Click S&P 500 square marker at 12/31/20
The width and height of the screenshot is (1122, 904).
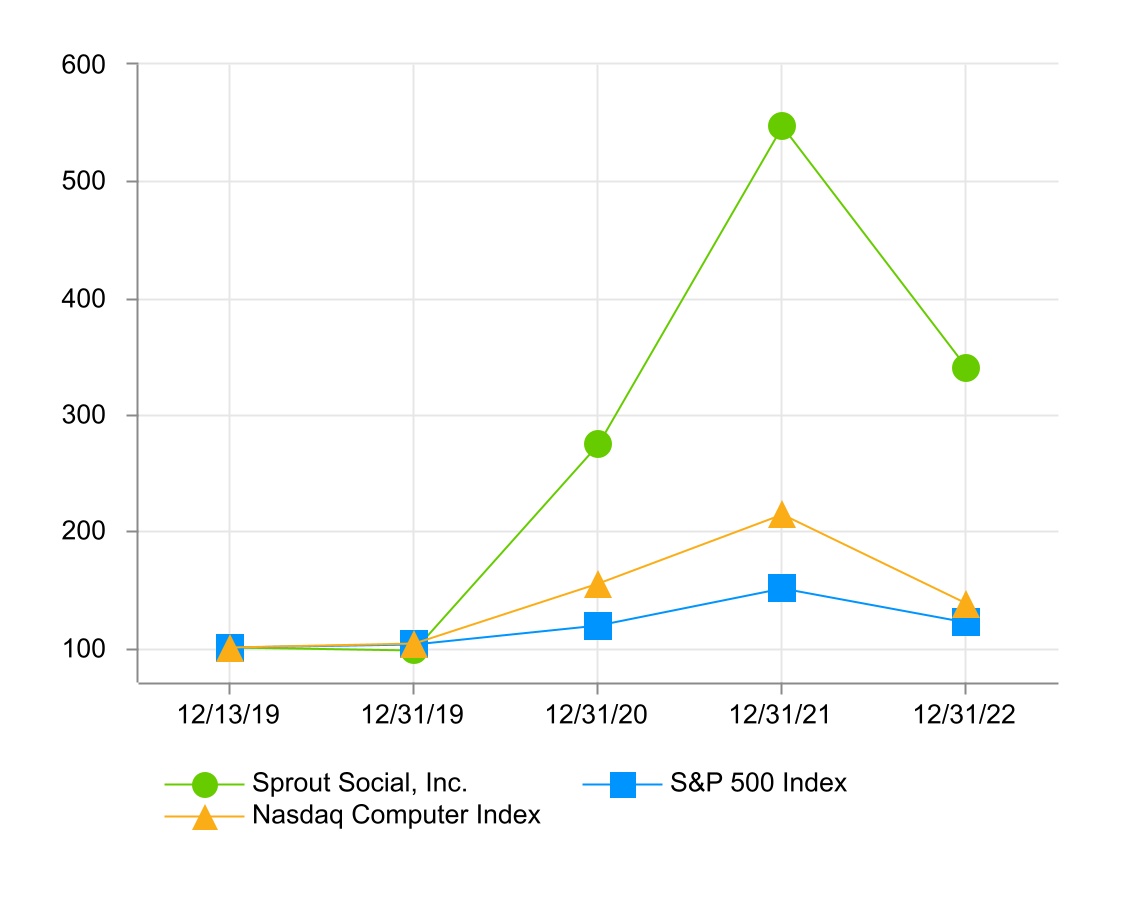[x=598, y=626]
